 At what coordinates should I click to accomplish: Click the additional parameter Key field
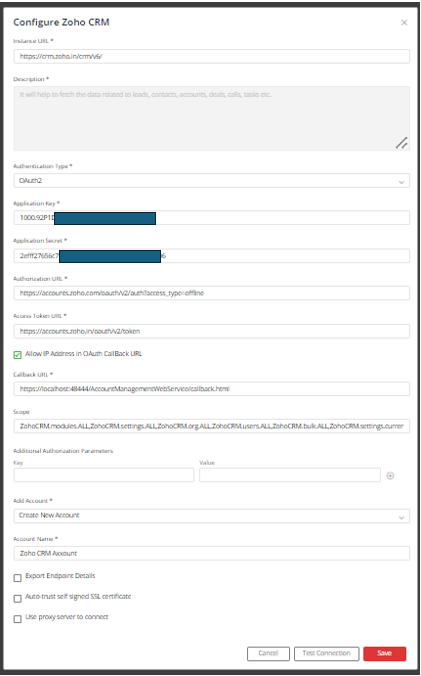[x=104, y=475]
